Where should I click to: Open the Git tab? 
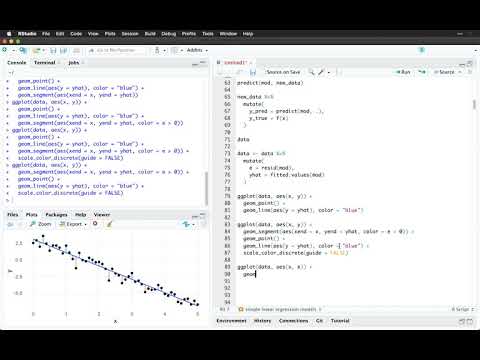tap(319, 321)
